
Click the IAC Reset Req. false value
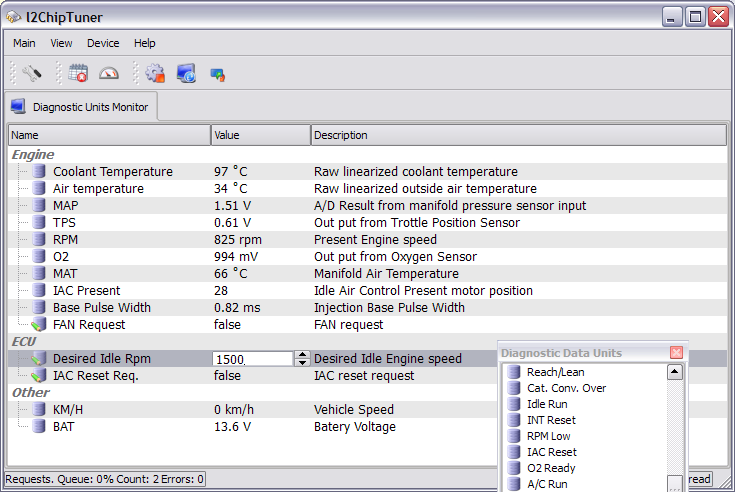pyautogui.click(x=227, y=375)
